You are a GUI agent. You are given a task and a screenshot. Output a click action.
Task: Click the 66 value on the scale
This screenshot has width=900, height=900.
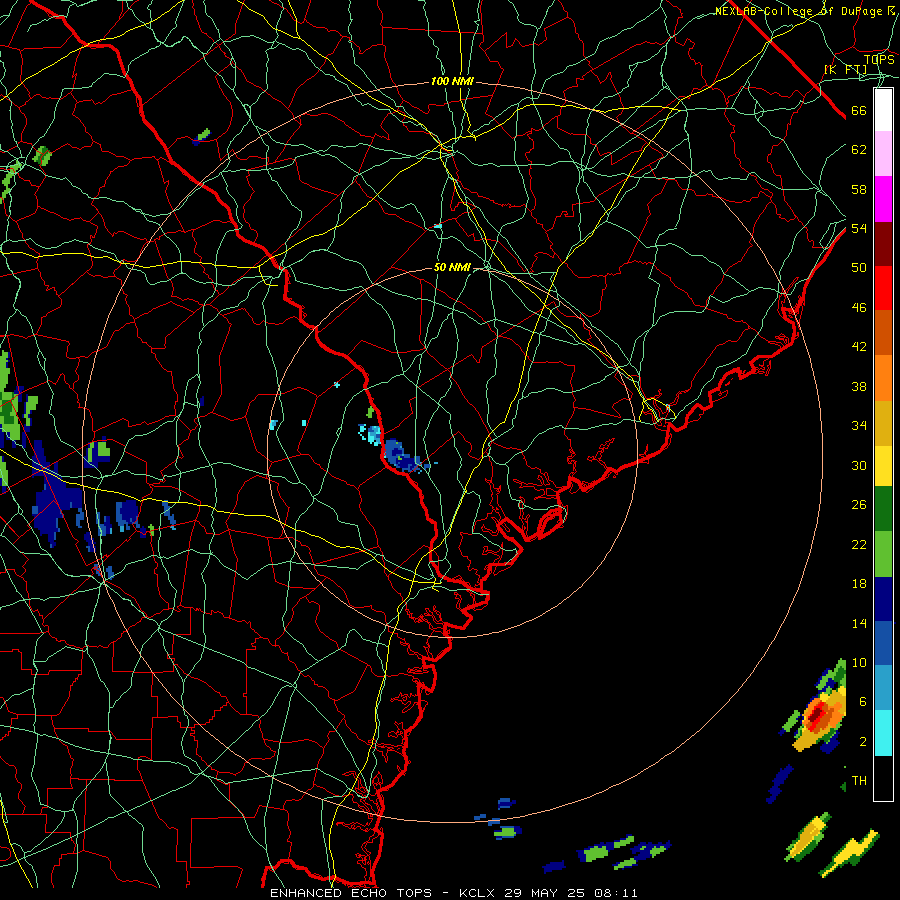click(x=859, y=111)
